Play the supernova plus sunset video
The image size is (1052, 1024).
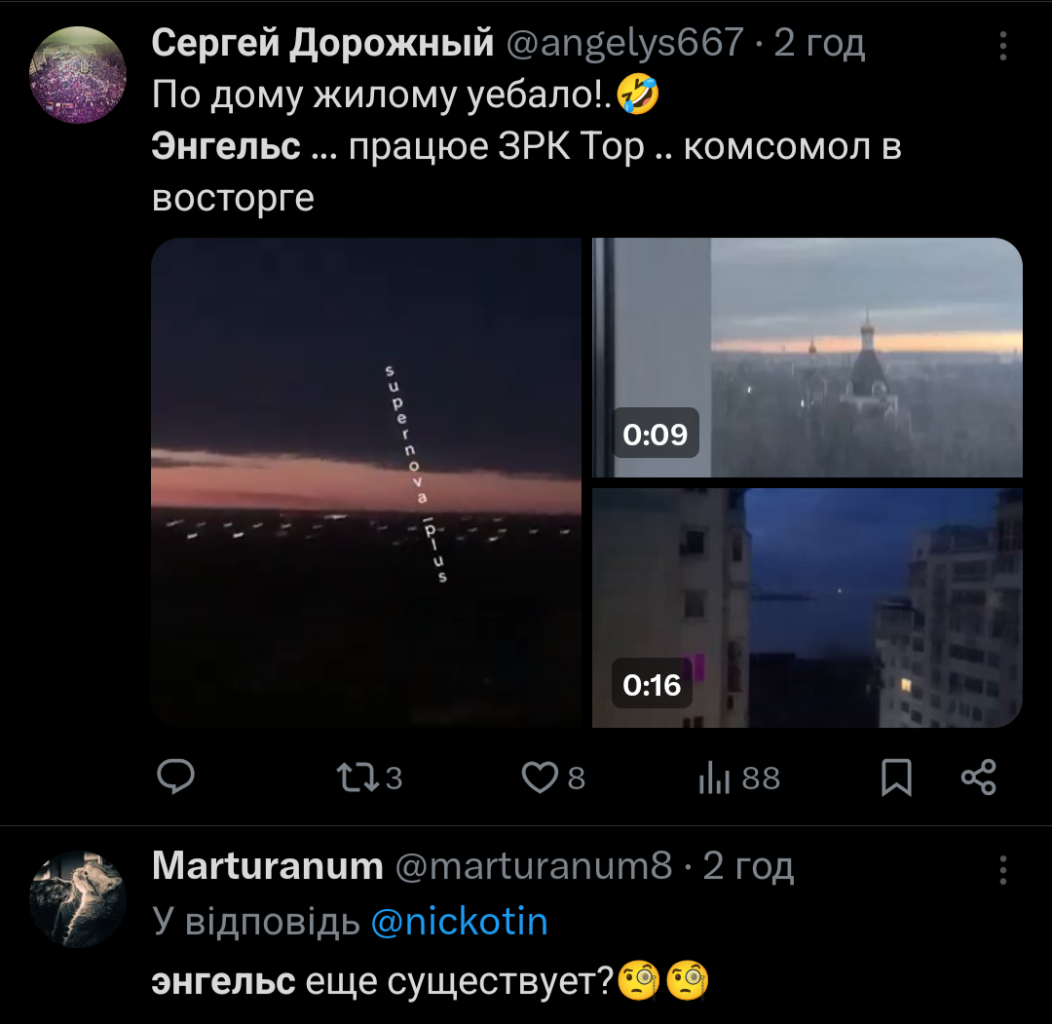(x=366, y=482)
